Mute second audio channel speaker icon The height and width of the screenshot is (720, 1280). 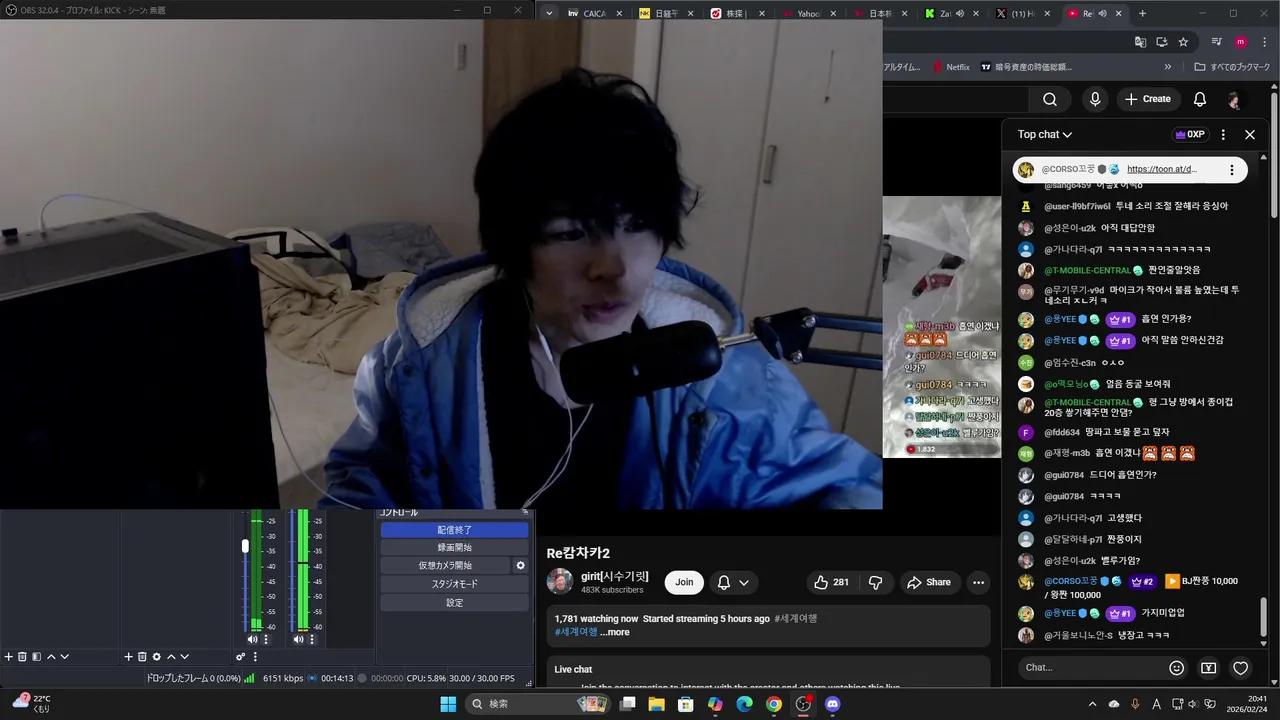[x=298, y=639]
